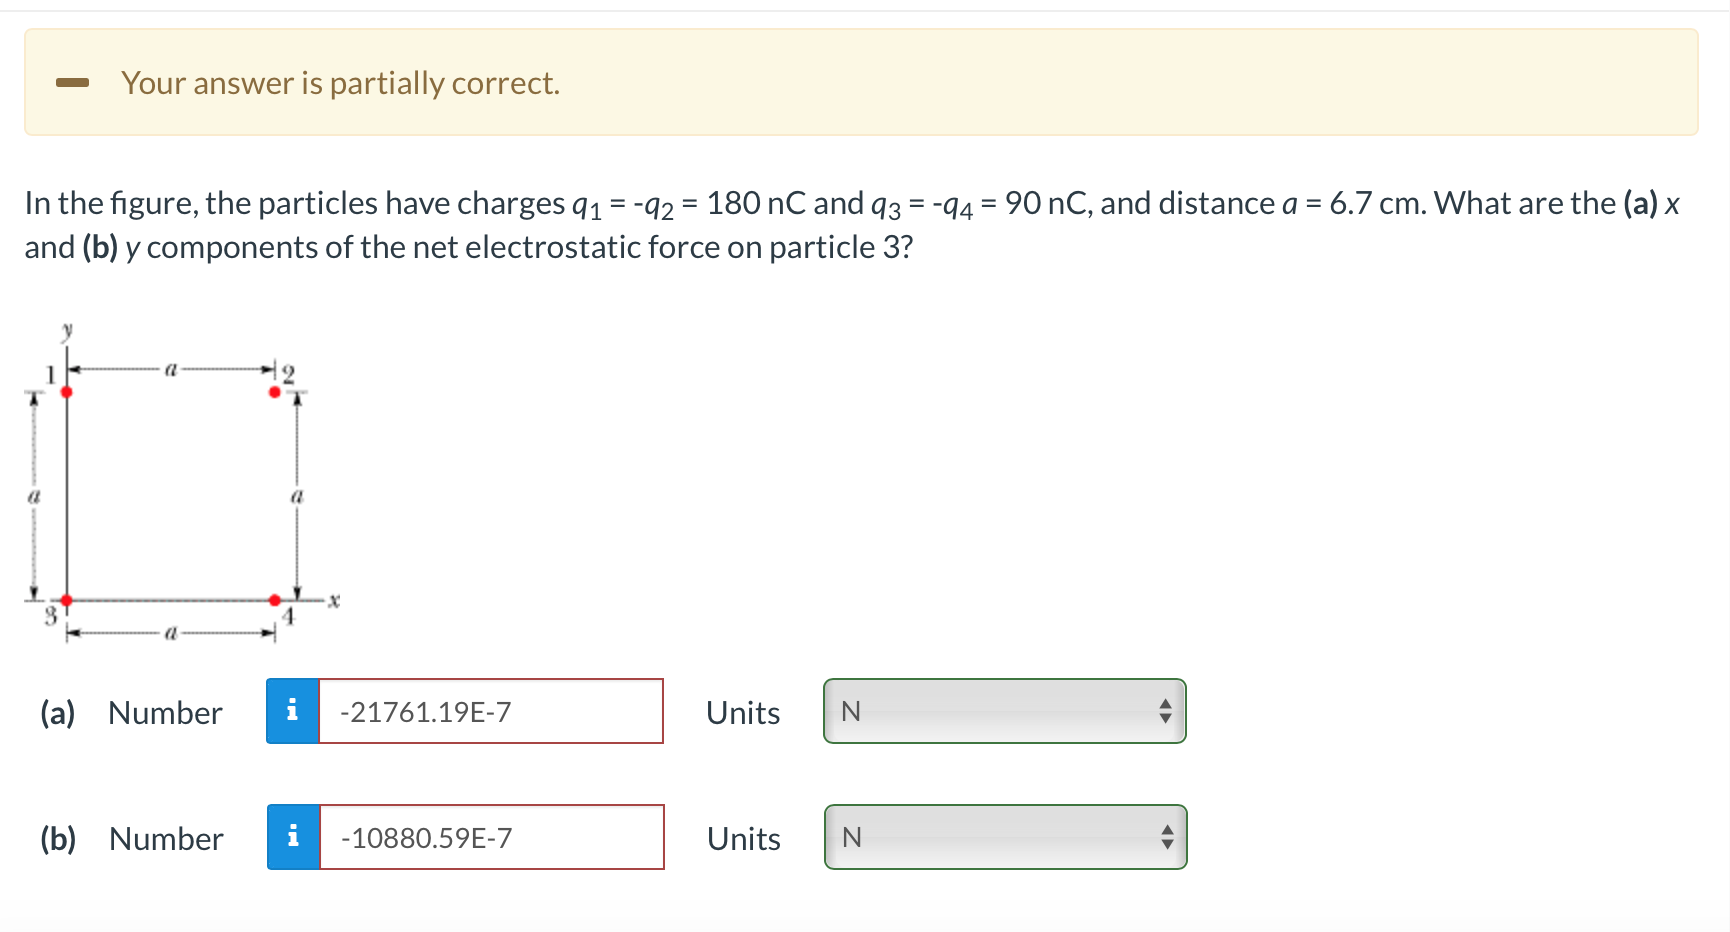Click the answer field for part (a)
The width and height of the screenshot is (1730, 932).
[x=491, y=711]
